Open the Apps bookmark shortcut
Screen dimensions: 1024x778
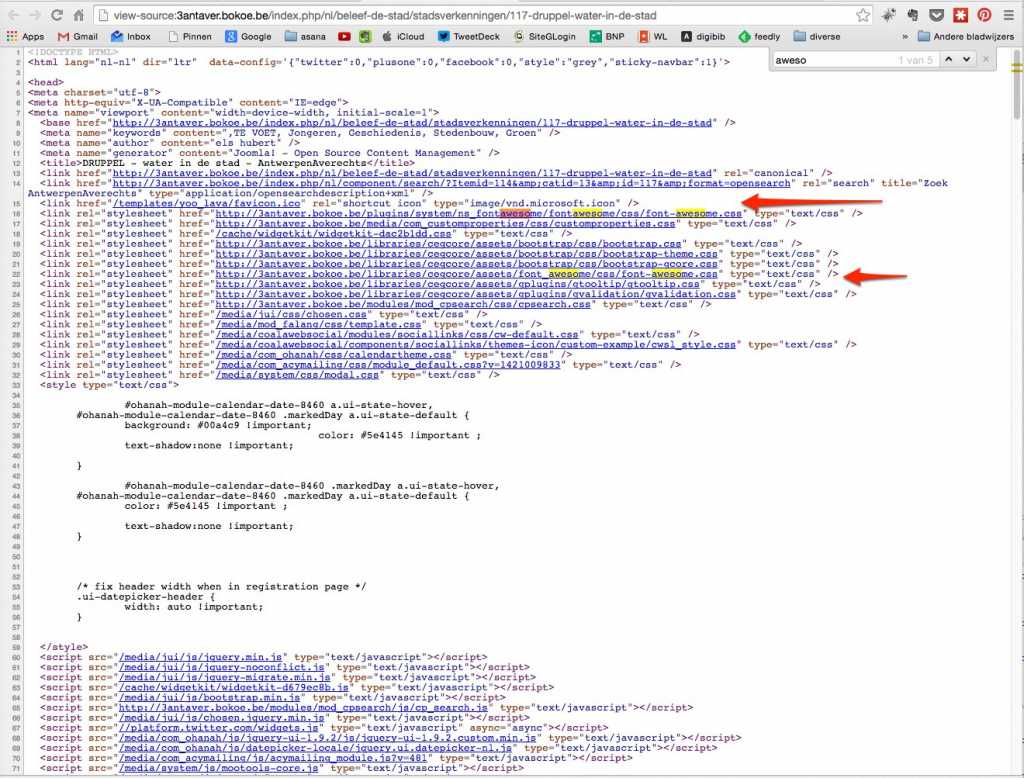pos(25,37)
